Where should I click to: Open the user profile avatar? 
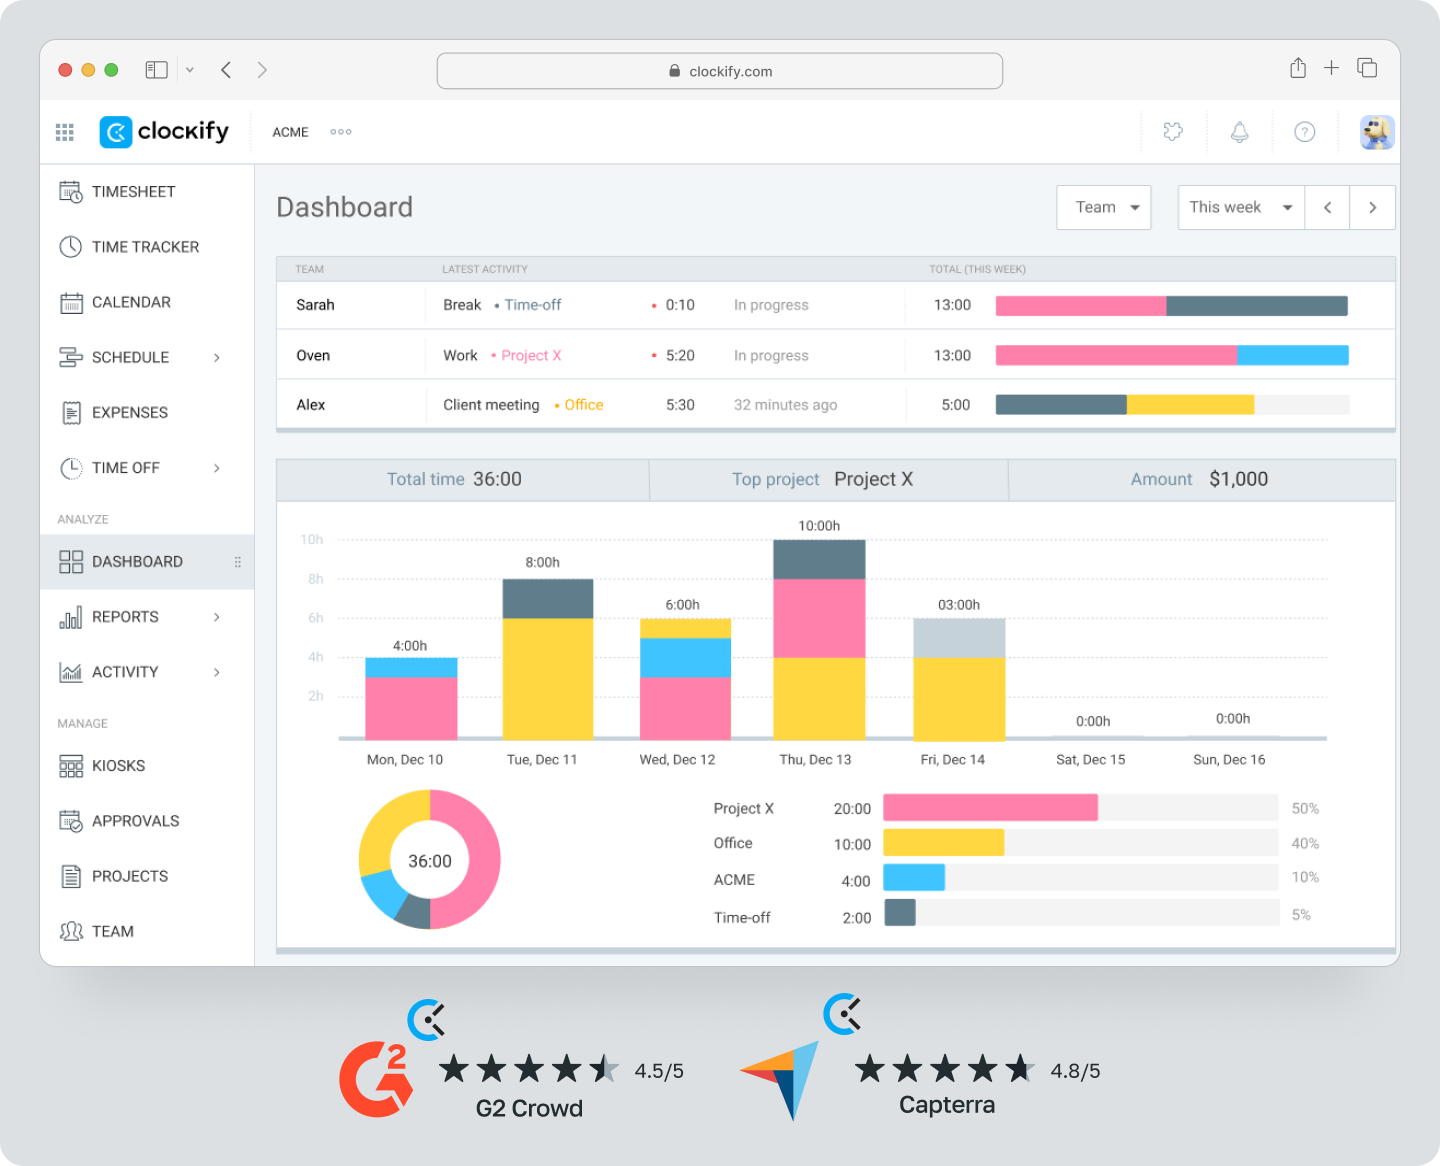click(1376, 132)
